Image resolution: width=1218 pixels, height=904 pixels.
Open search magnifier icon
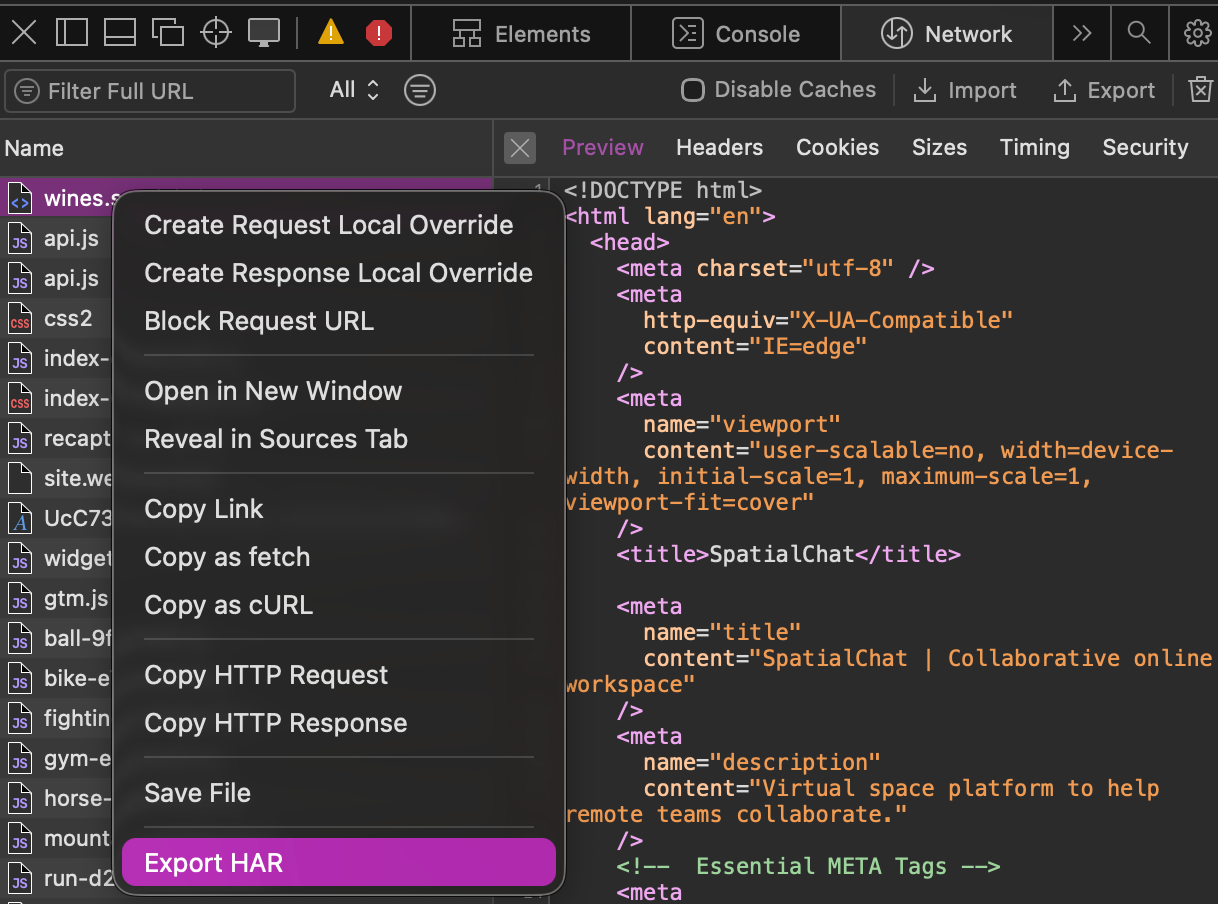pos(1138,33)
